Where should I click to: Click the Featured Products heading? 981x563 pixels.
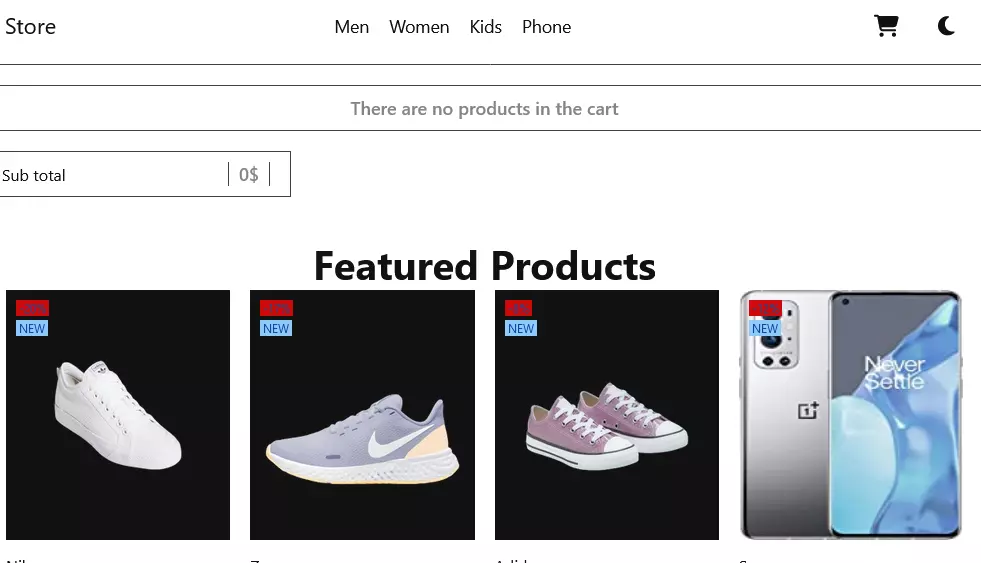point(485,266)
